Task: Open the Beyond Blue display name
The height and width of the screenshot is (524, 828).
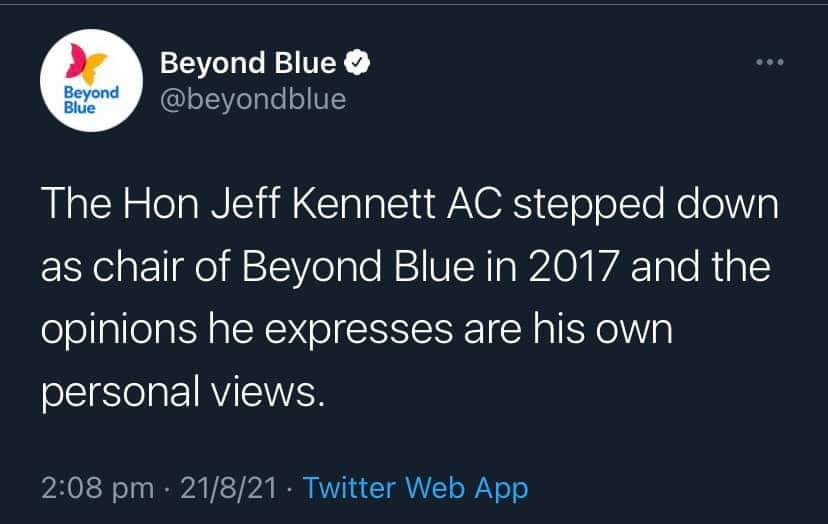Action: (248, 63)
